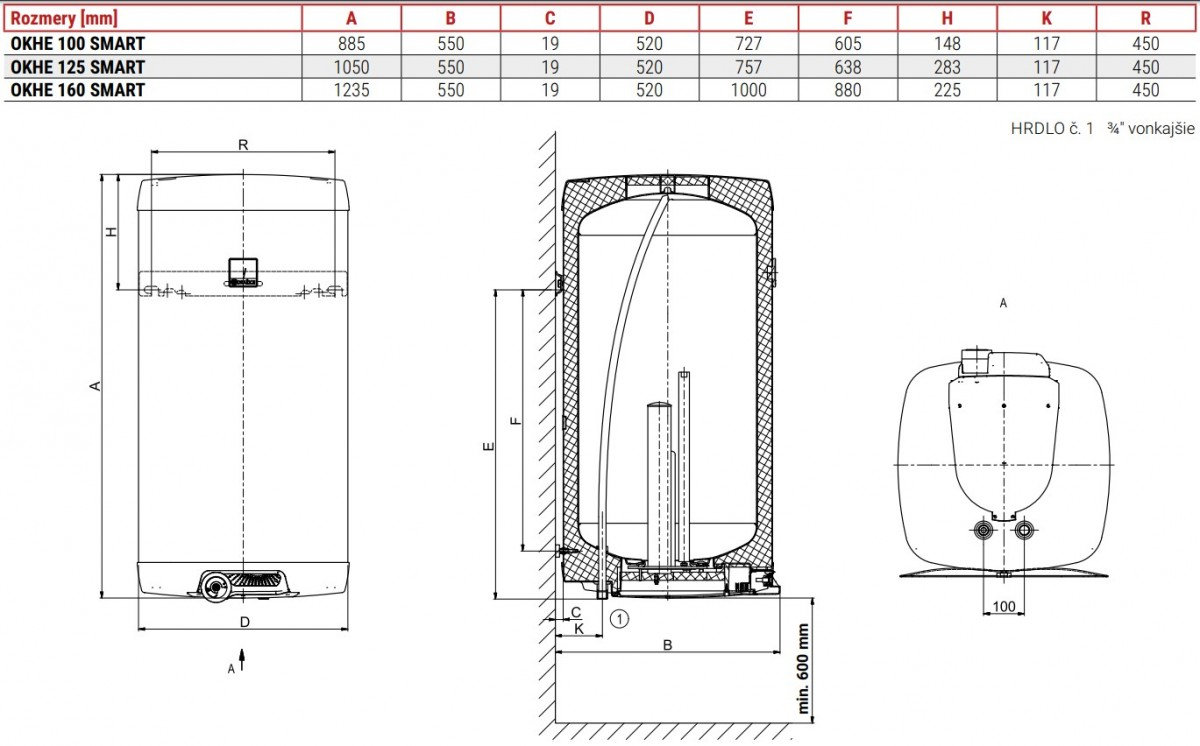Click the circled number 1 outlet marker

coord(620,619)
